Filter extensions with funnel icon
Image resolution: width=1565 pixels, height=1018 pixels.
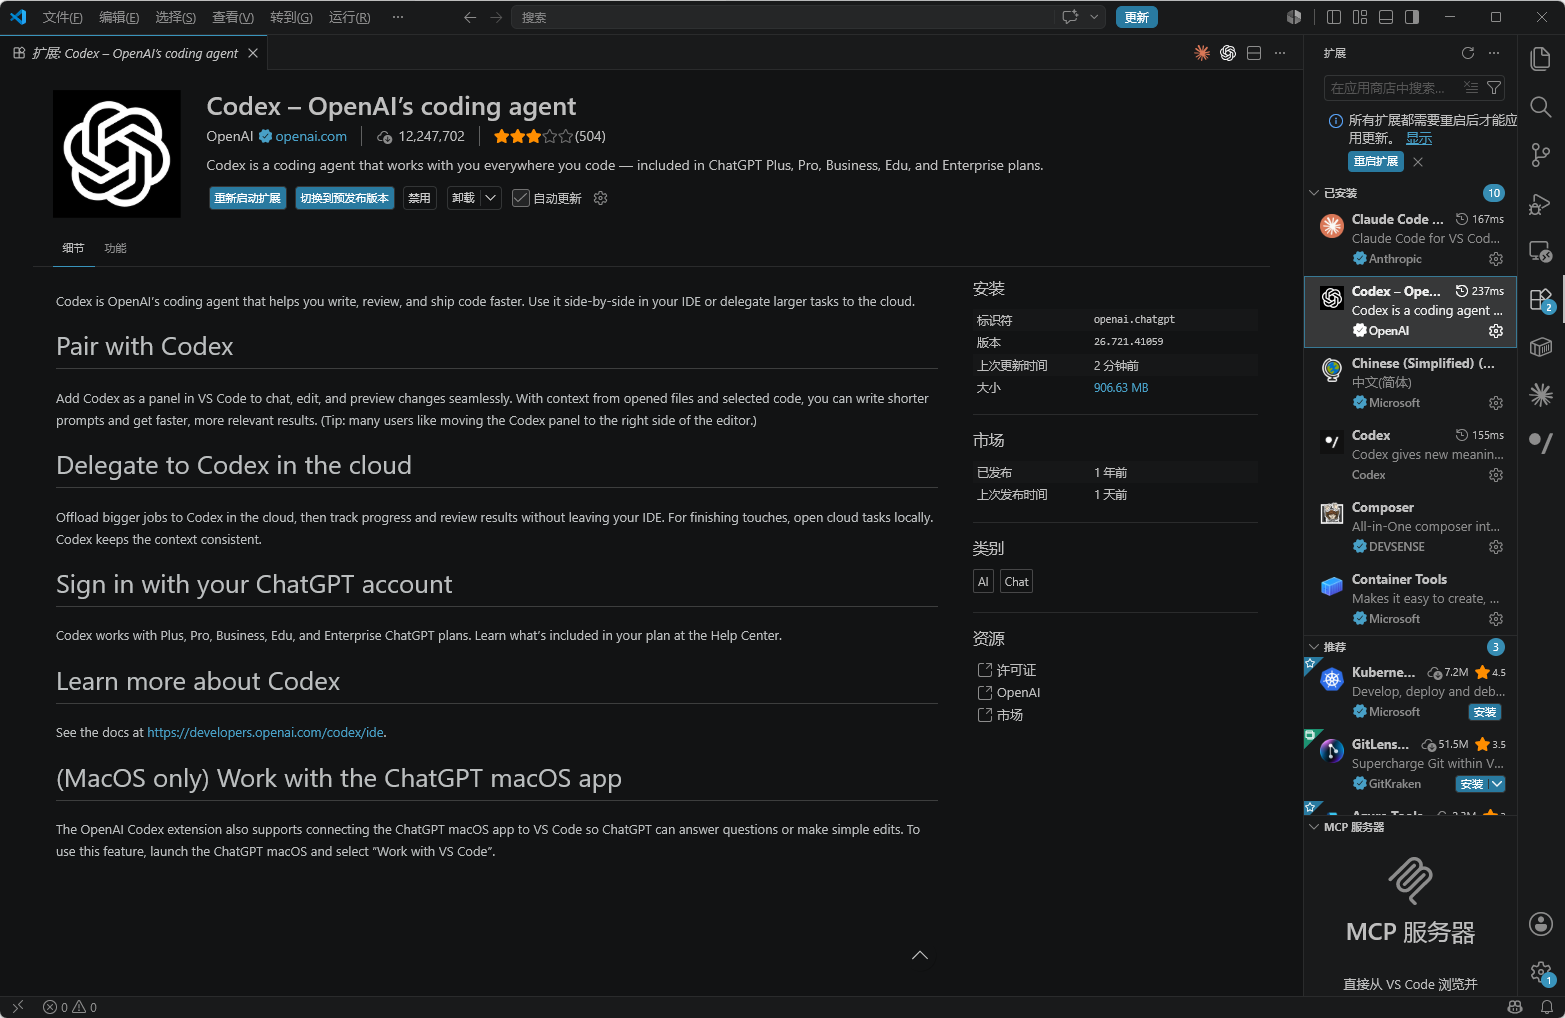(x=1494, y=88)
